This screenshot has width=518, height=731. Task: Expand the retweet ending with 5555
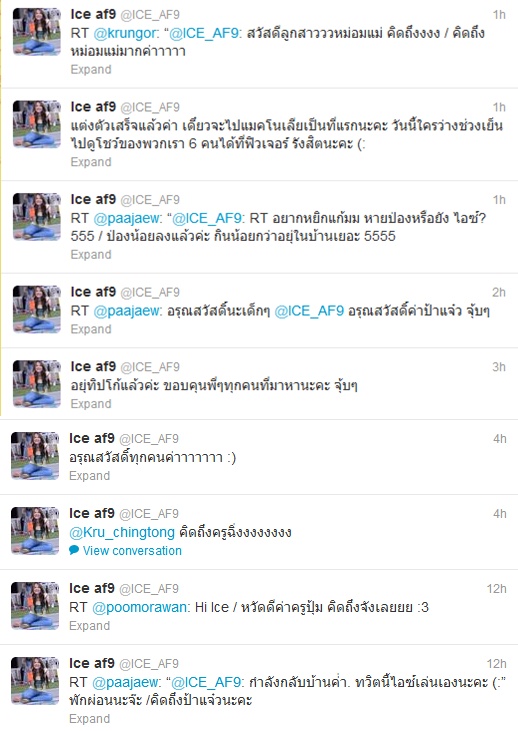91,255
